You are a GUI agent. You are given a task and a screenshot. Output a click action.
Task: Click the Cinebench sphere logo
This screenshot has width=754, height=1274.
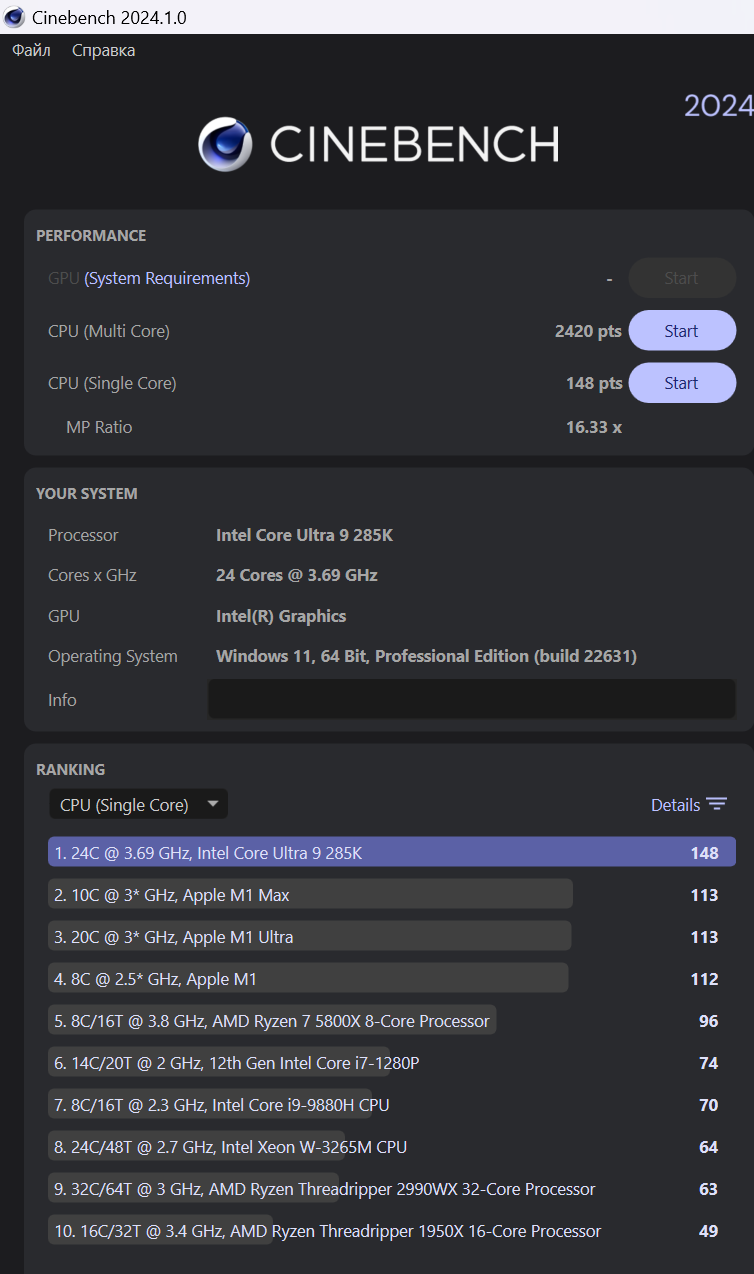pyautogui.click(x=225, y=145)
